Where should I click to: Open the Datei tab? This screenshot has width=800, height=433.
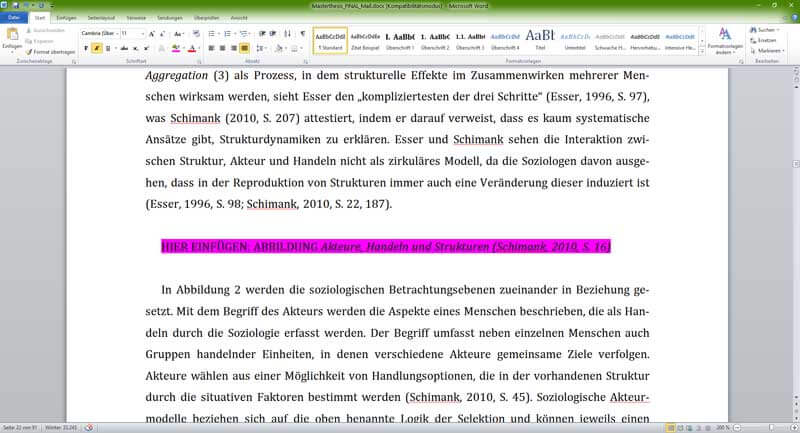coord(14,17)
